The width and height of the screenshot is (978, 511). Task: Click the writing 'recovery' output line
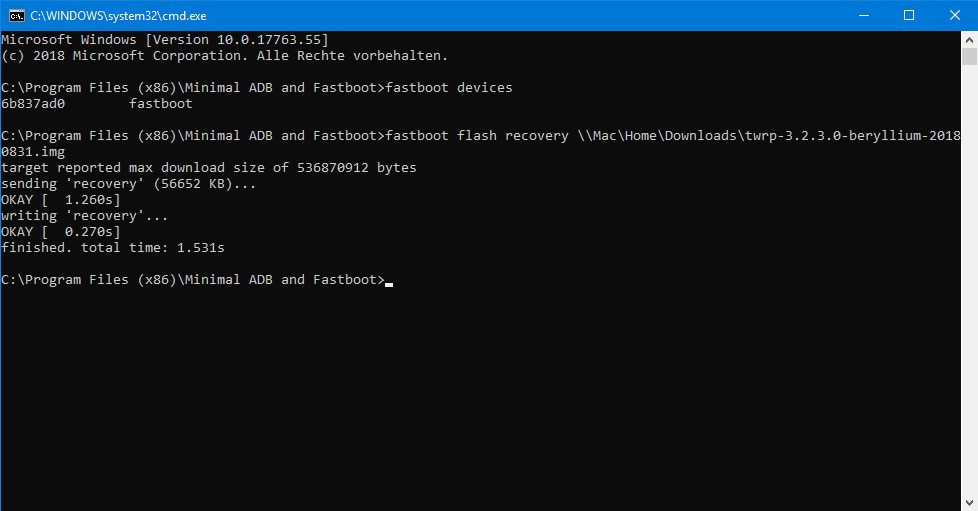pyautogui.click(x=85, y=216)
